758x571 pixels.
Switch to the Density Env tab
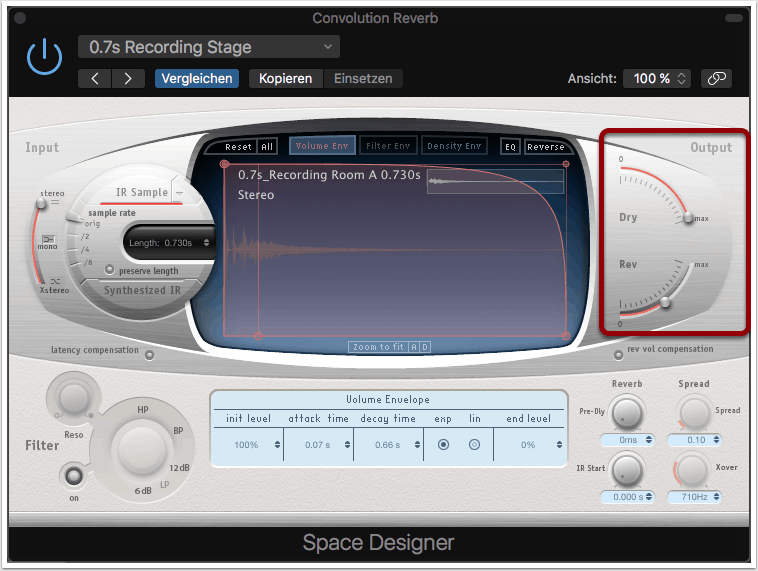[x=455, y=146]
